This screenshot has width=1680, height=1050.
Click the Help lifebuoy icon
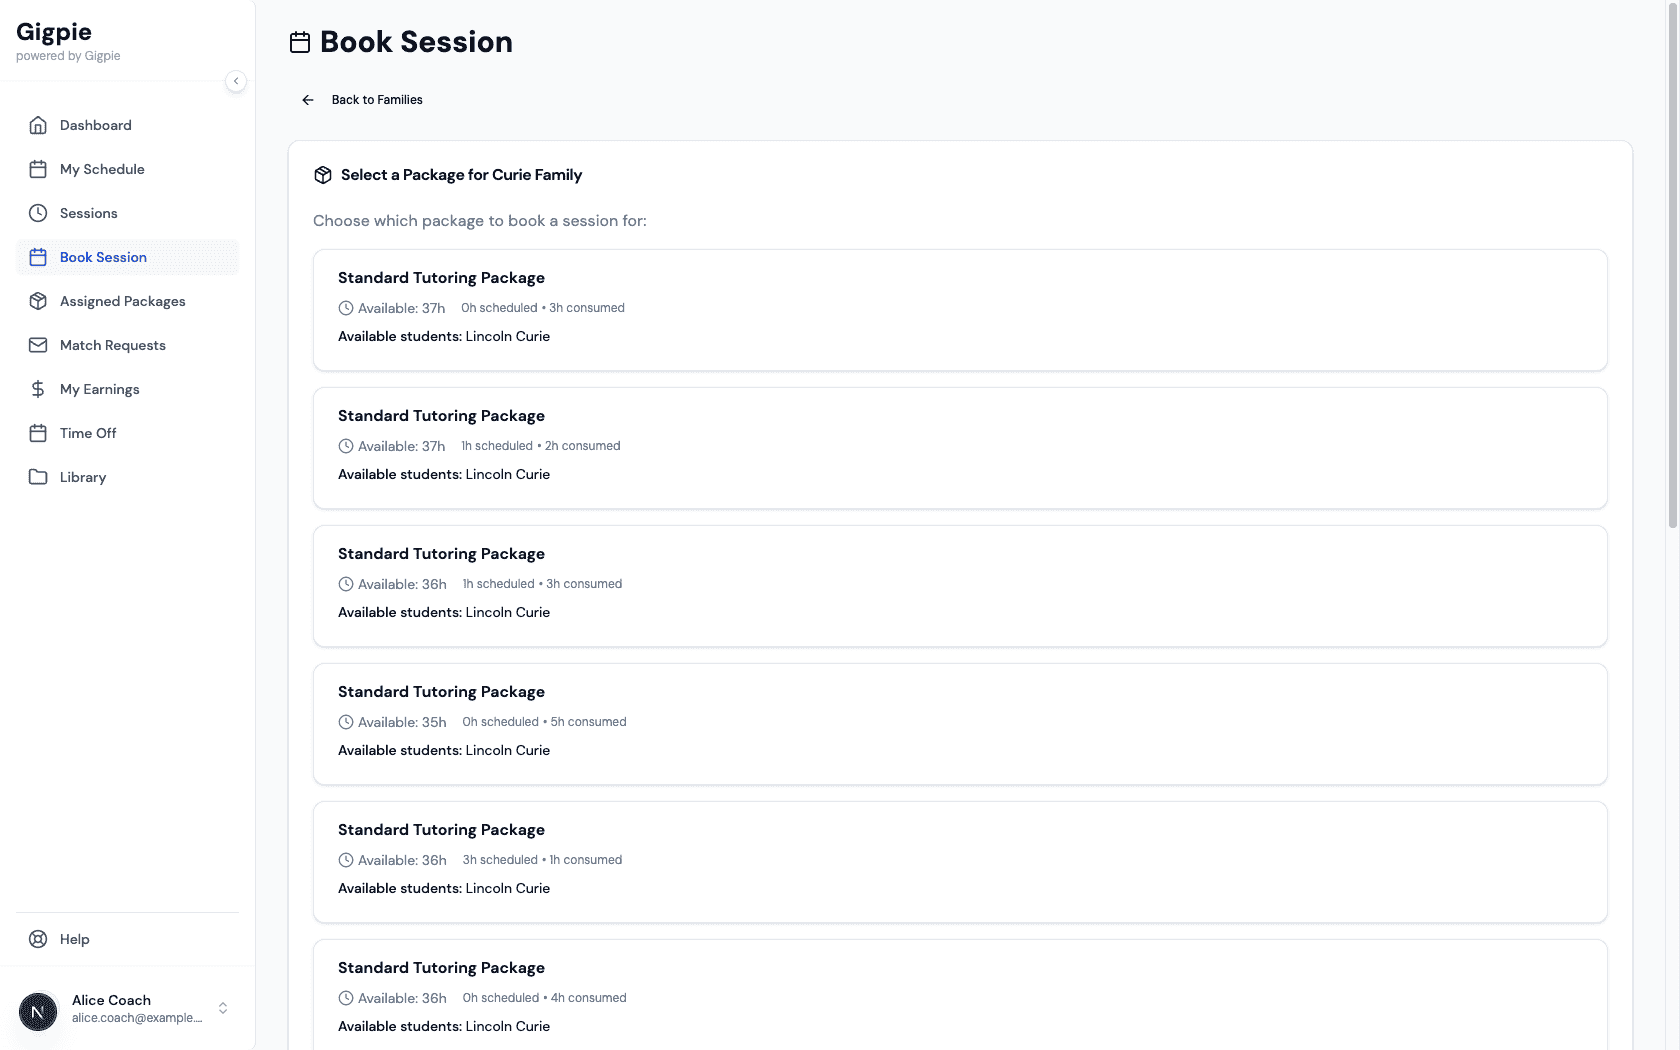38,939
